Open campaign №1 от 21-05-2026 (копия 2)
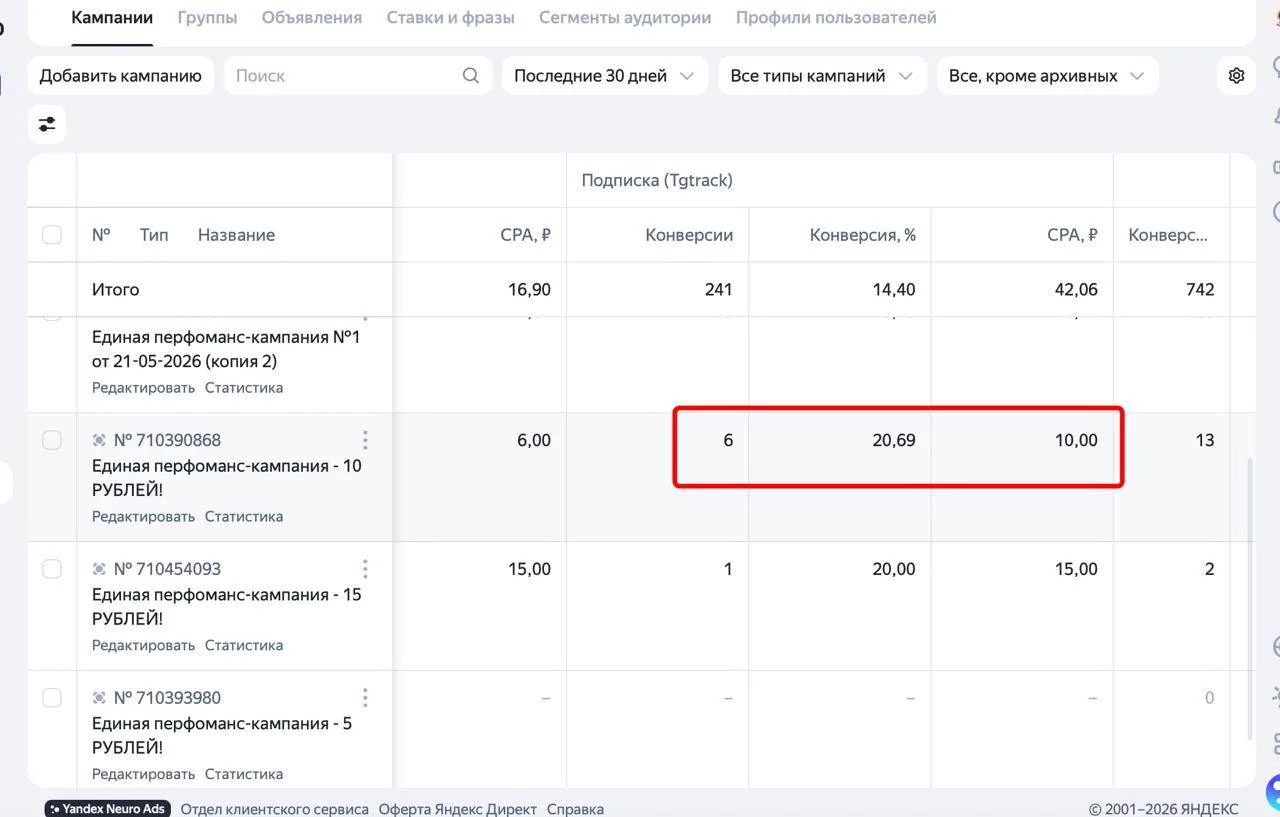1280x817 pixels. pyautogui.click(x=226, y=349)
